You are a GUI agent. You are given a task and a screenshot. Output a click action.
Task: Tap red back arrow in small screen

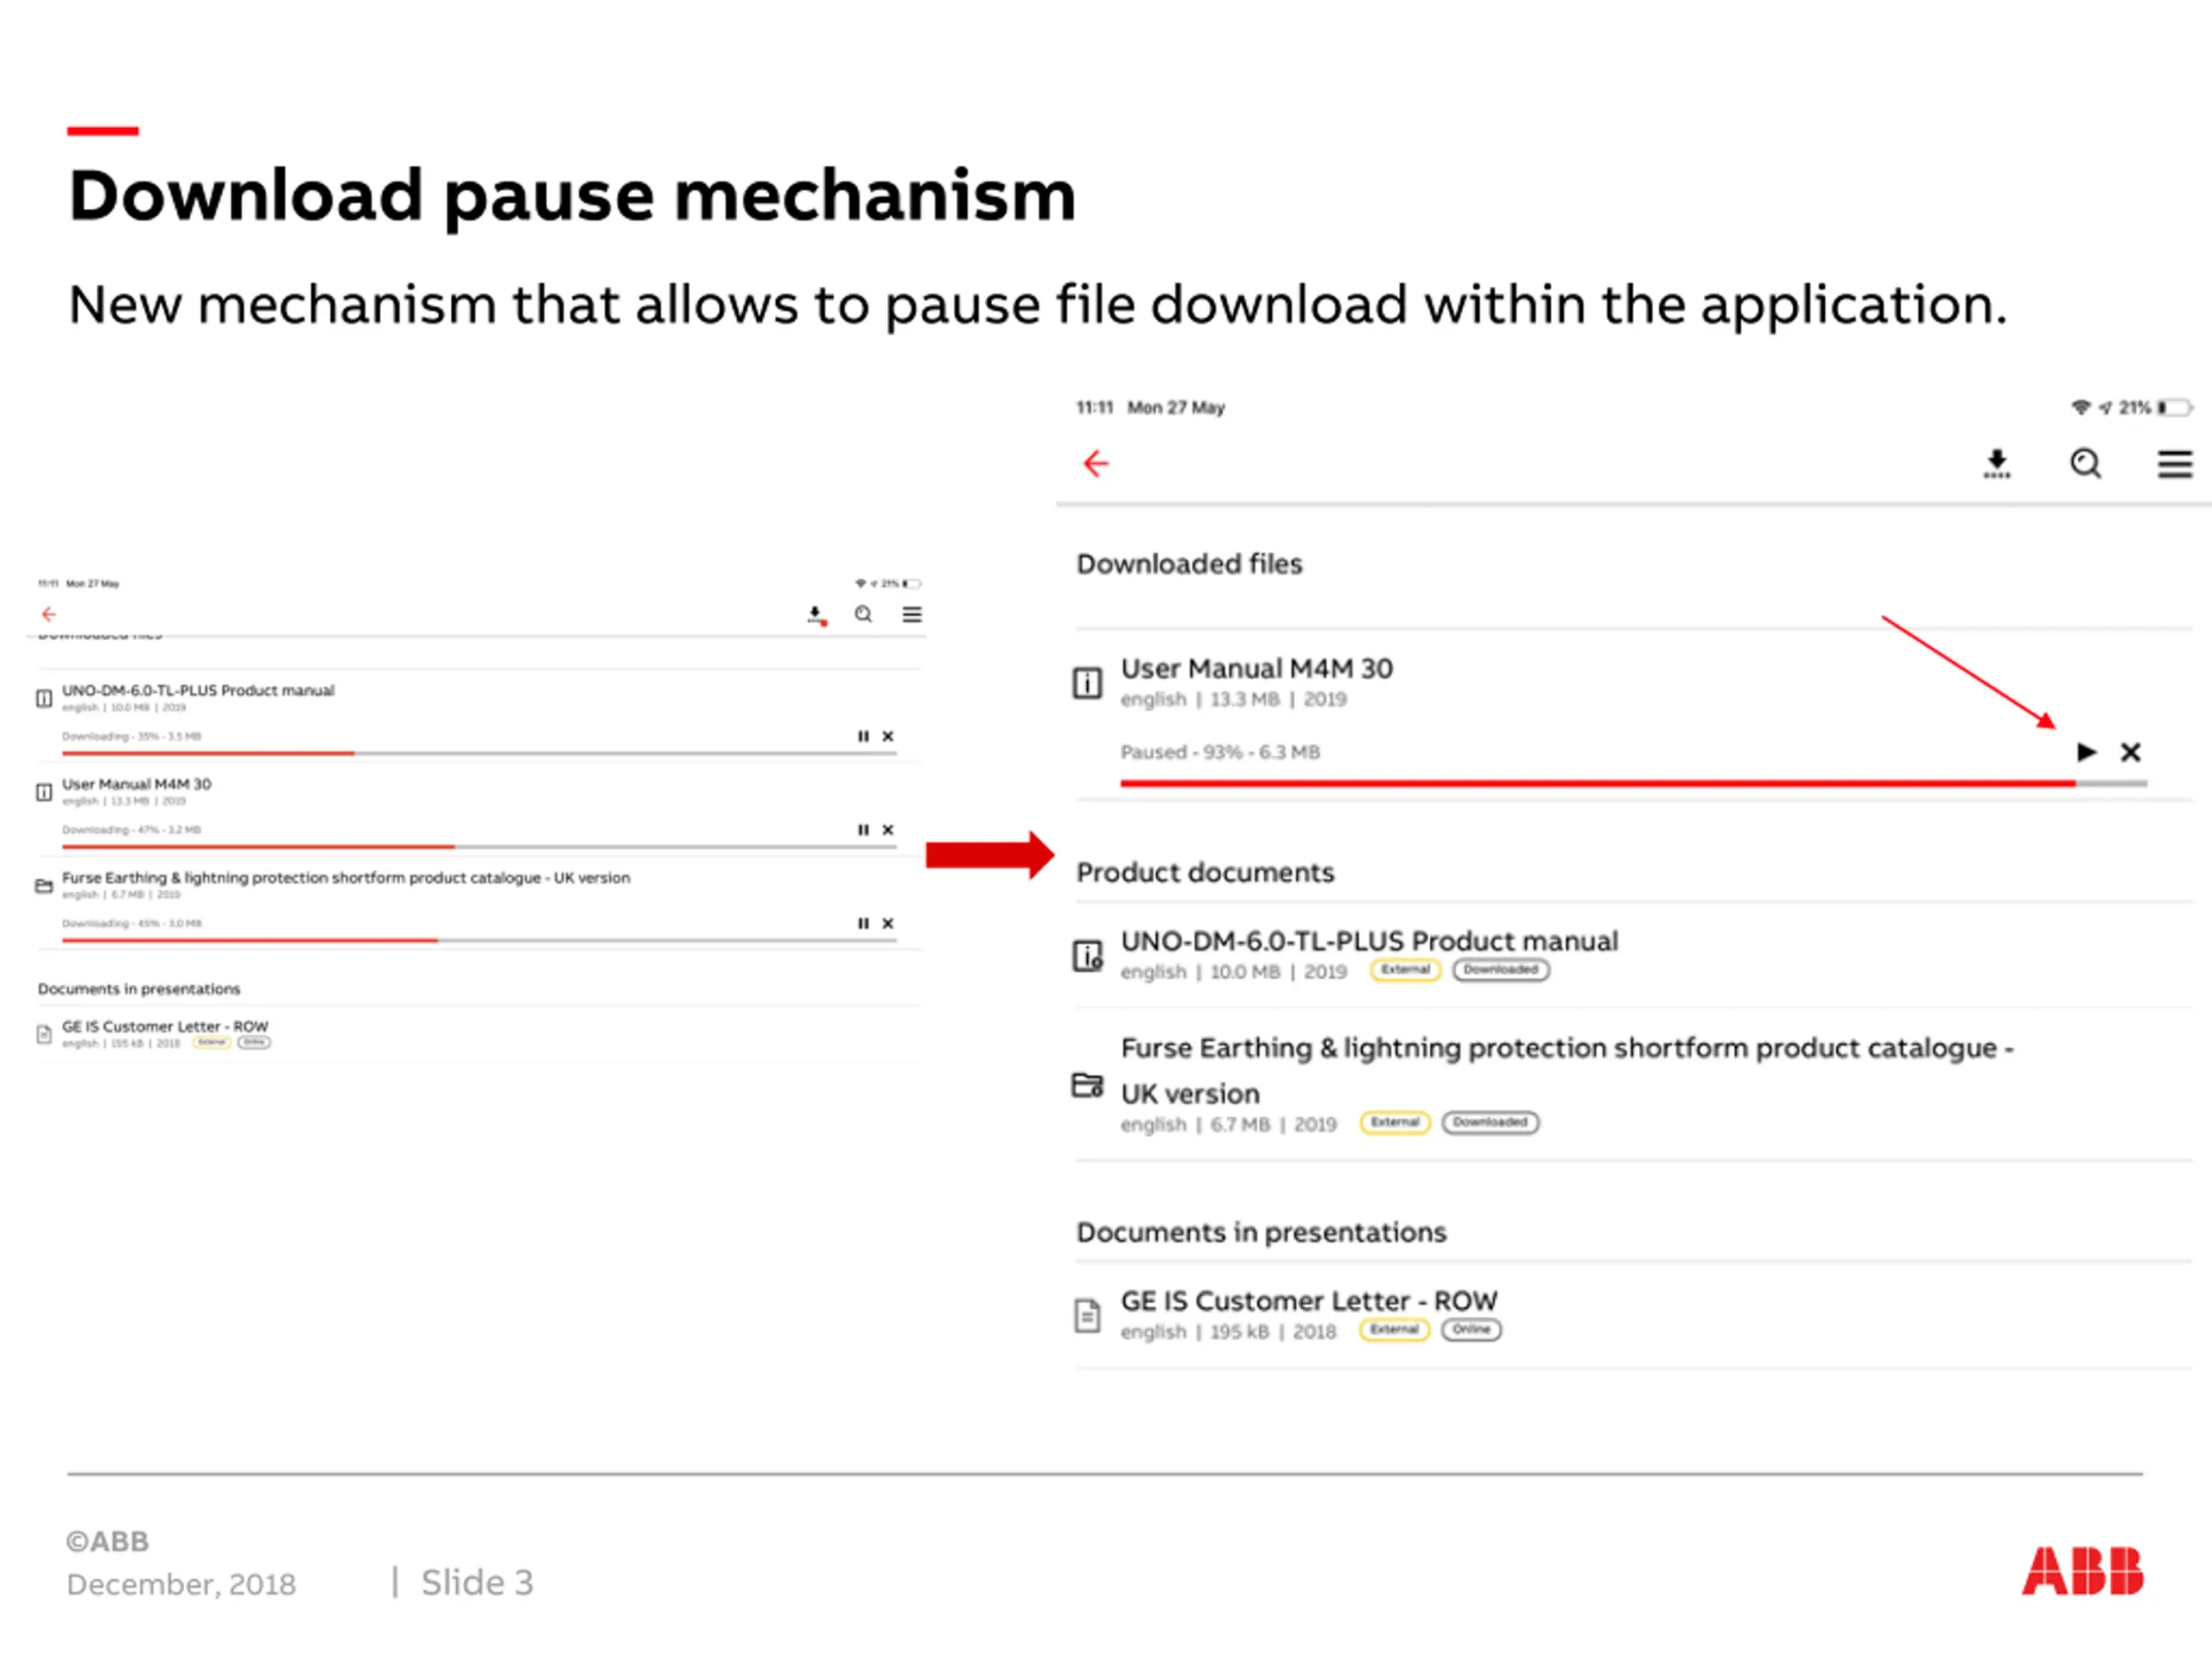point(49,614)
